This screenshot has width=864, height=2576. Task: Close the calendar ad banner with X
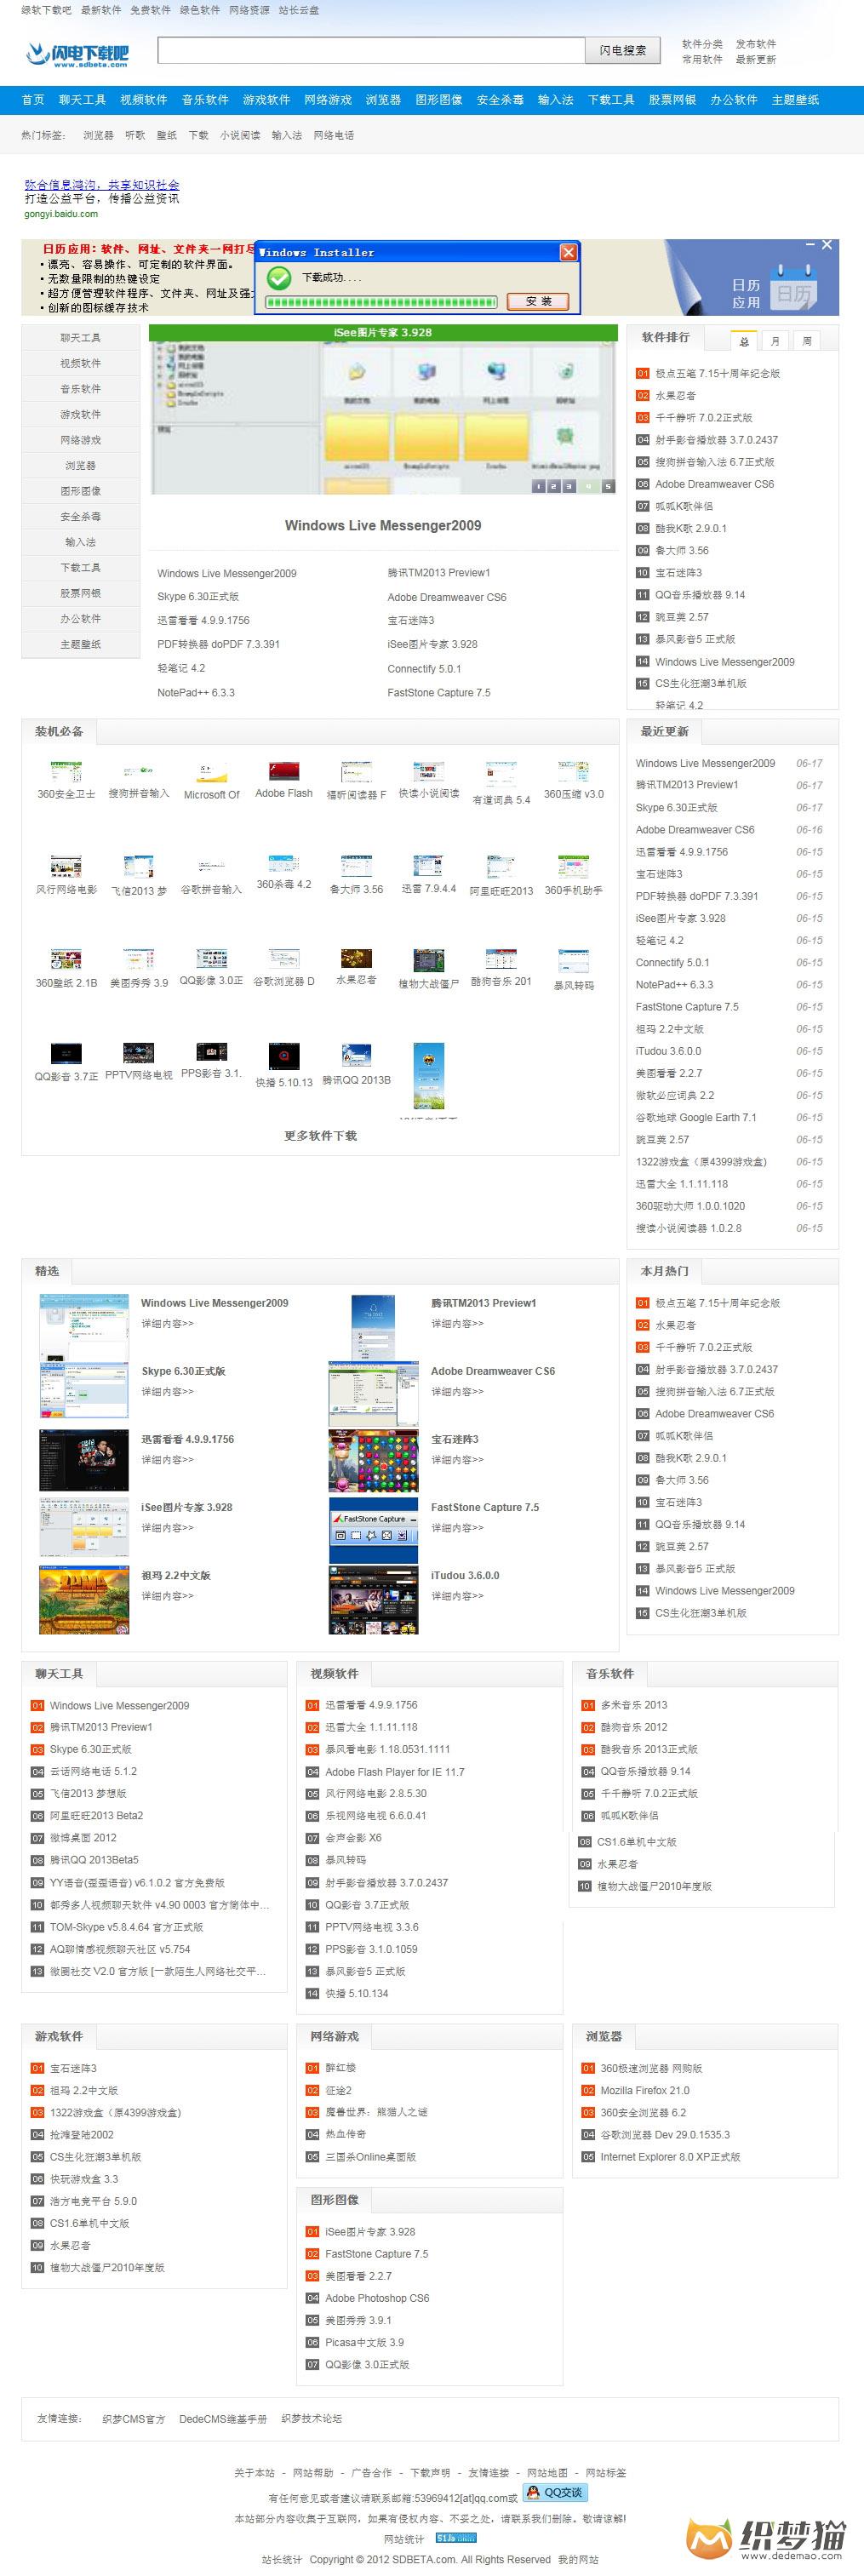827,244
